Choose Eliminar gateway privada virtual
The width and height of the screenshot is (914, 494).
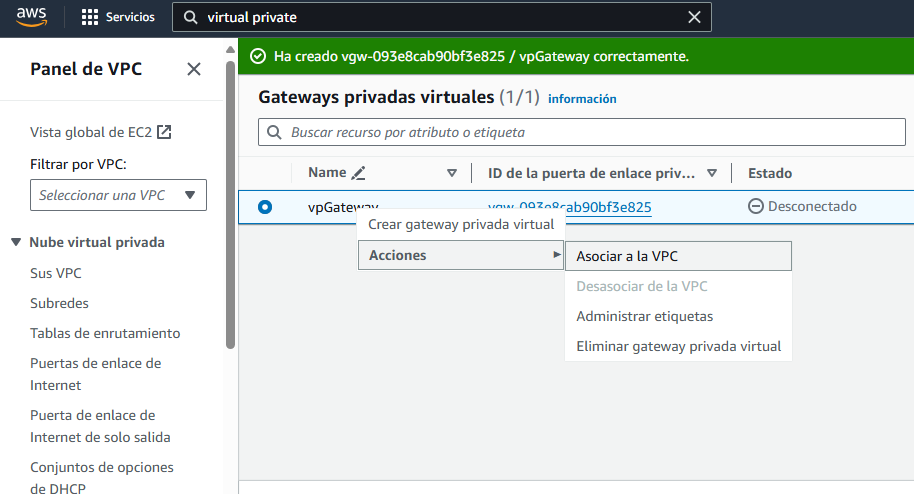point(679,346)
